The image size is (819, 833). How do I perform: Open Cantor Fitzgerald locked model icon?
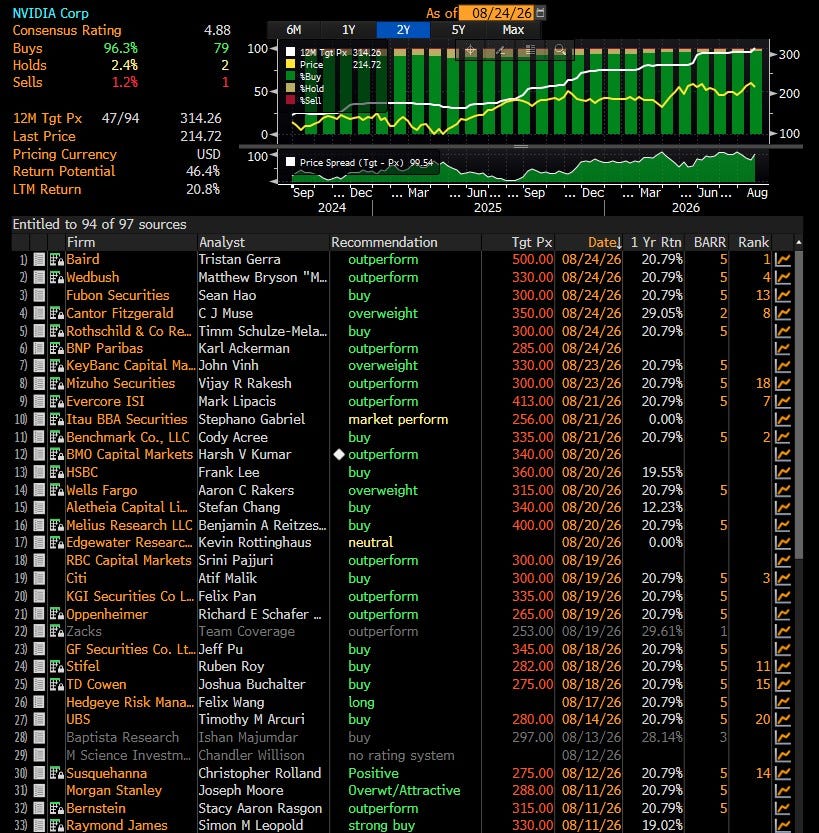56,313
